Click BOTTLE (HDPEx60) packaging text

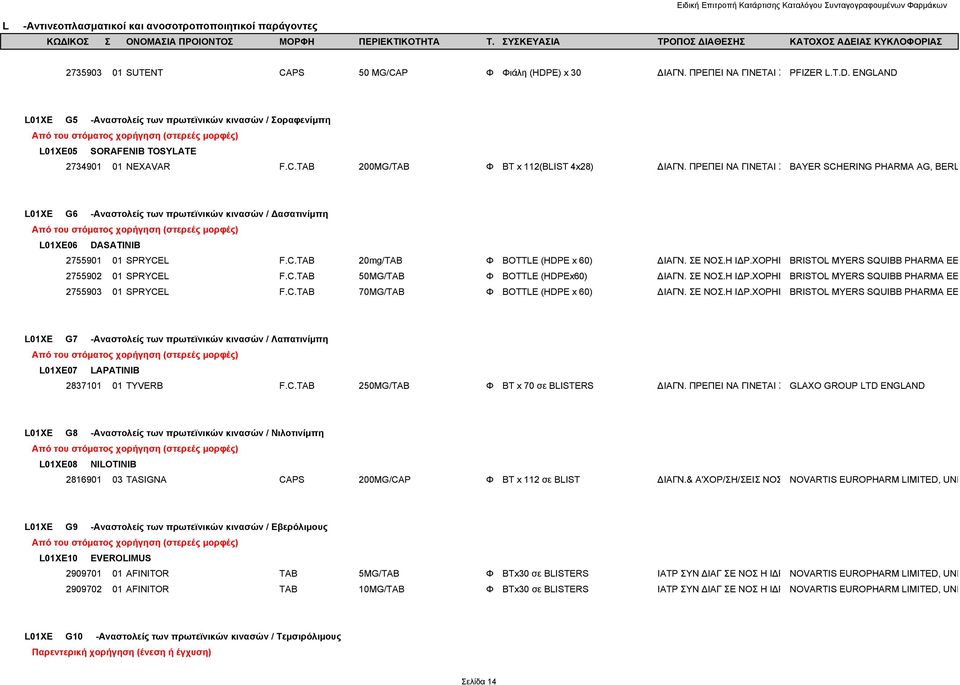tap(544, 276)
